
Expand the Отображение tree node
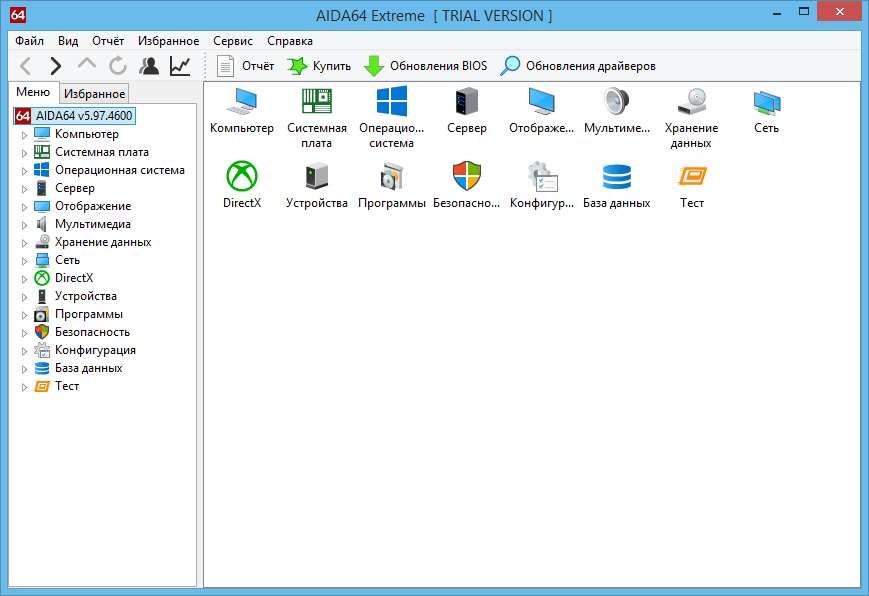coord(24,207)
